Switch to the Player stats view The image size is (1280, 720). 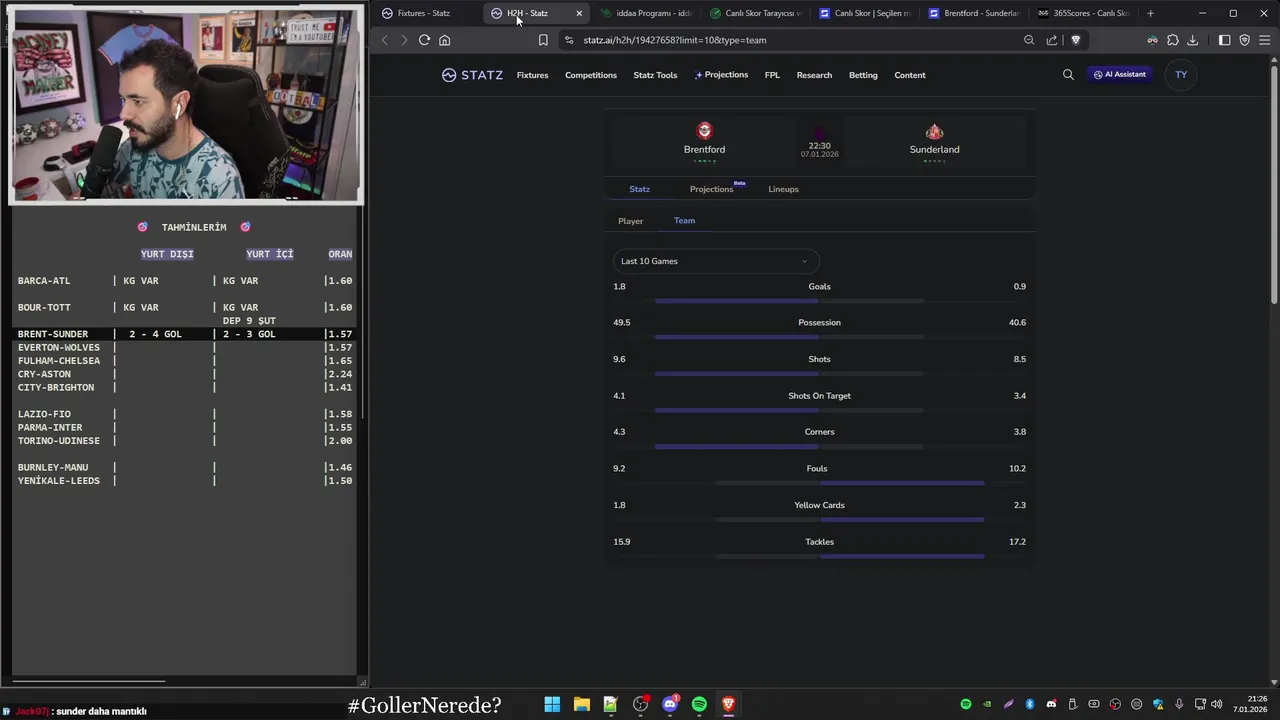pyautogui.click(x=630, y=221)
